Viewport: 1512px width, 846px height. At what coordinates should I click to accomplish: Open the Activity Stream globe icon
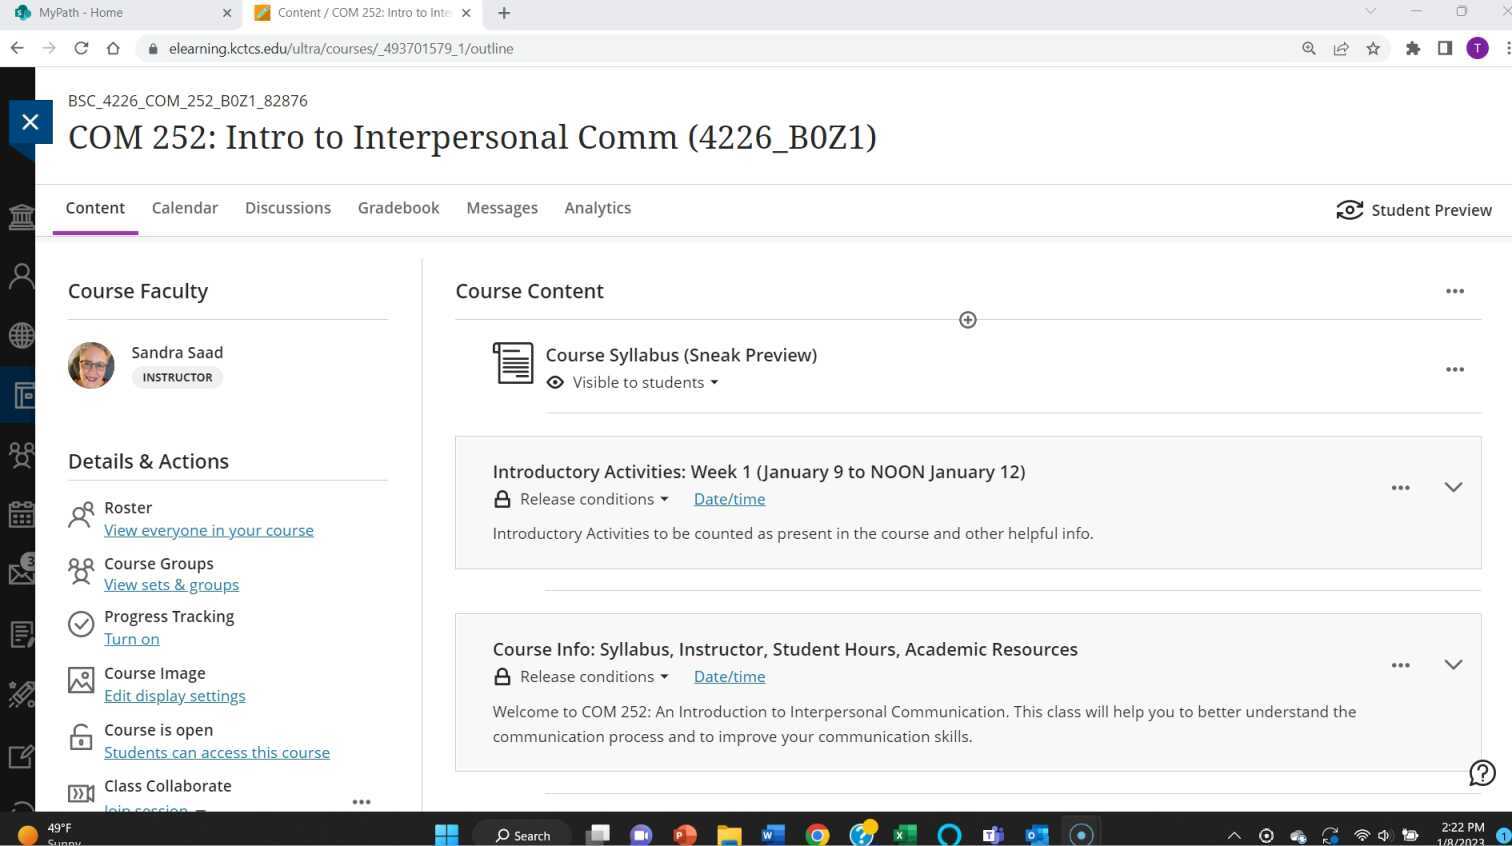22,335
